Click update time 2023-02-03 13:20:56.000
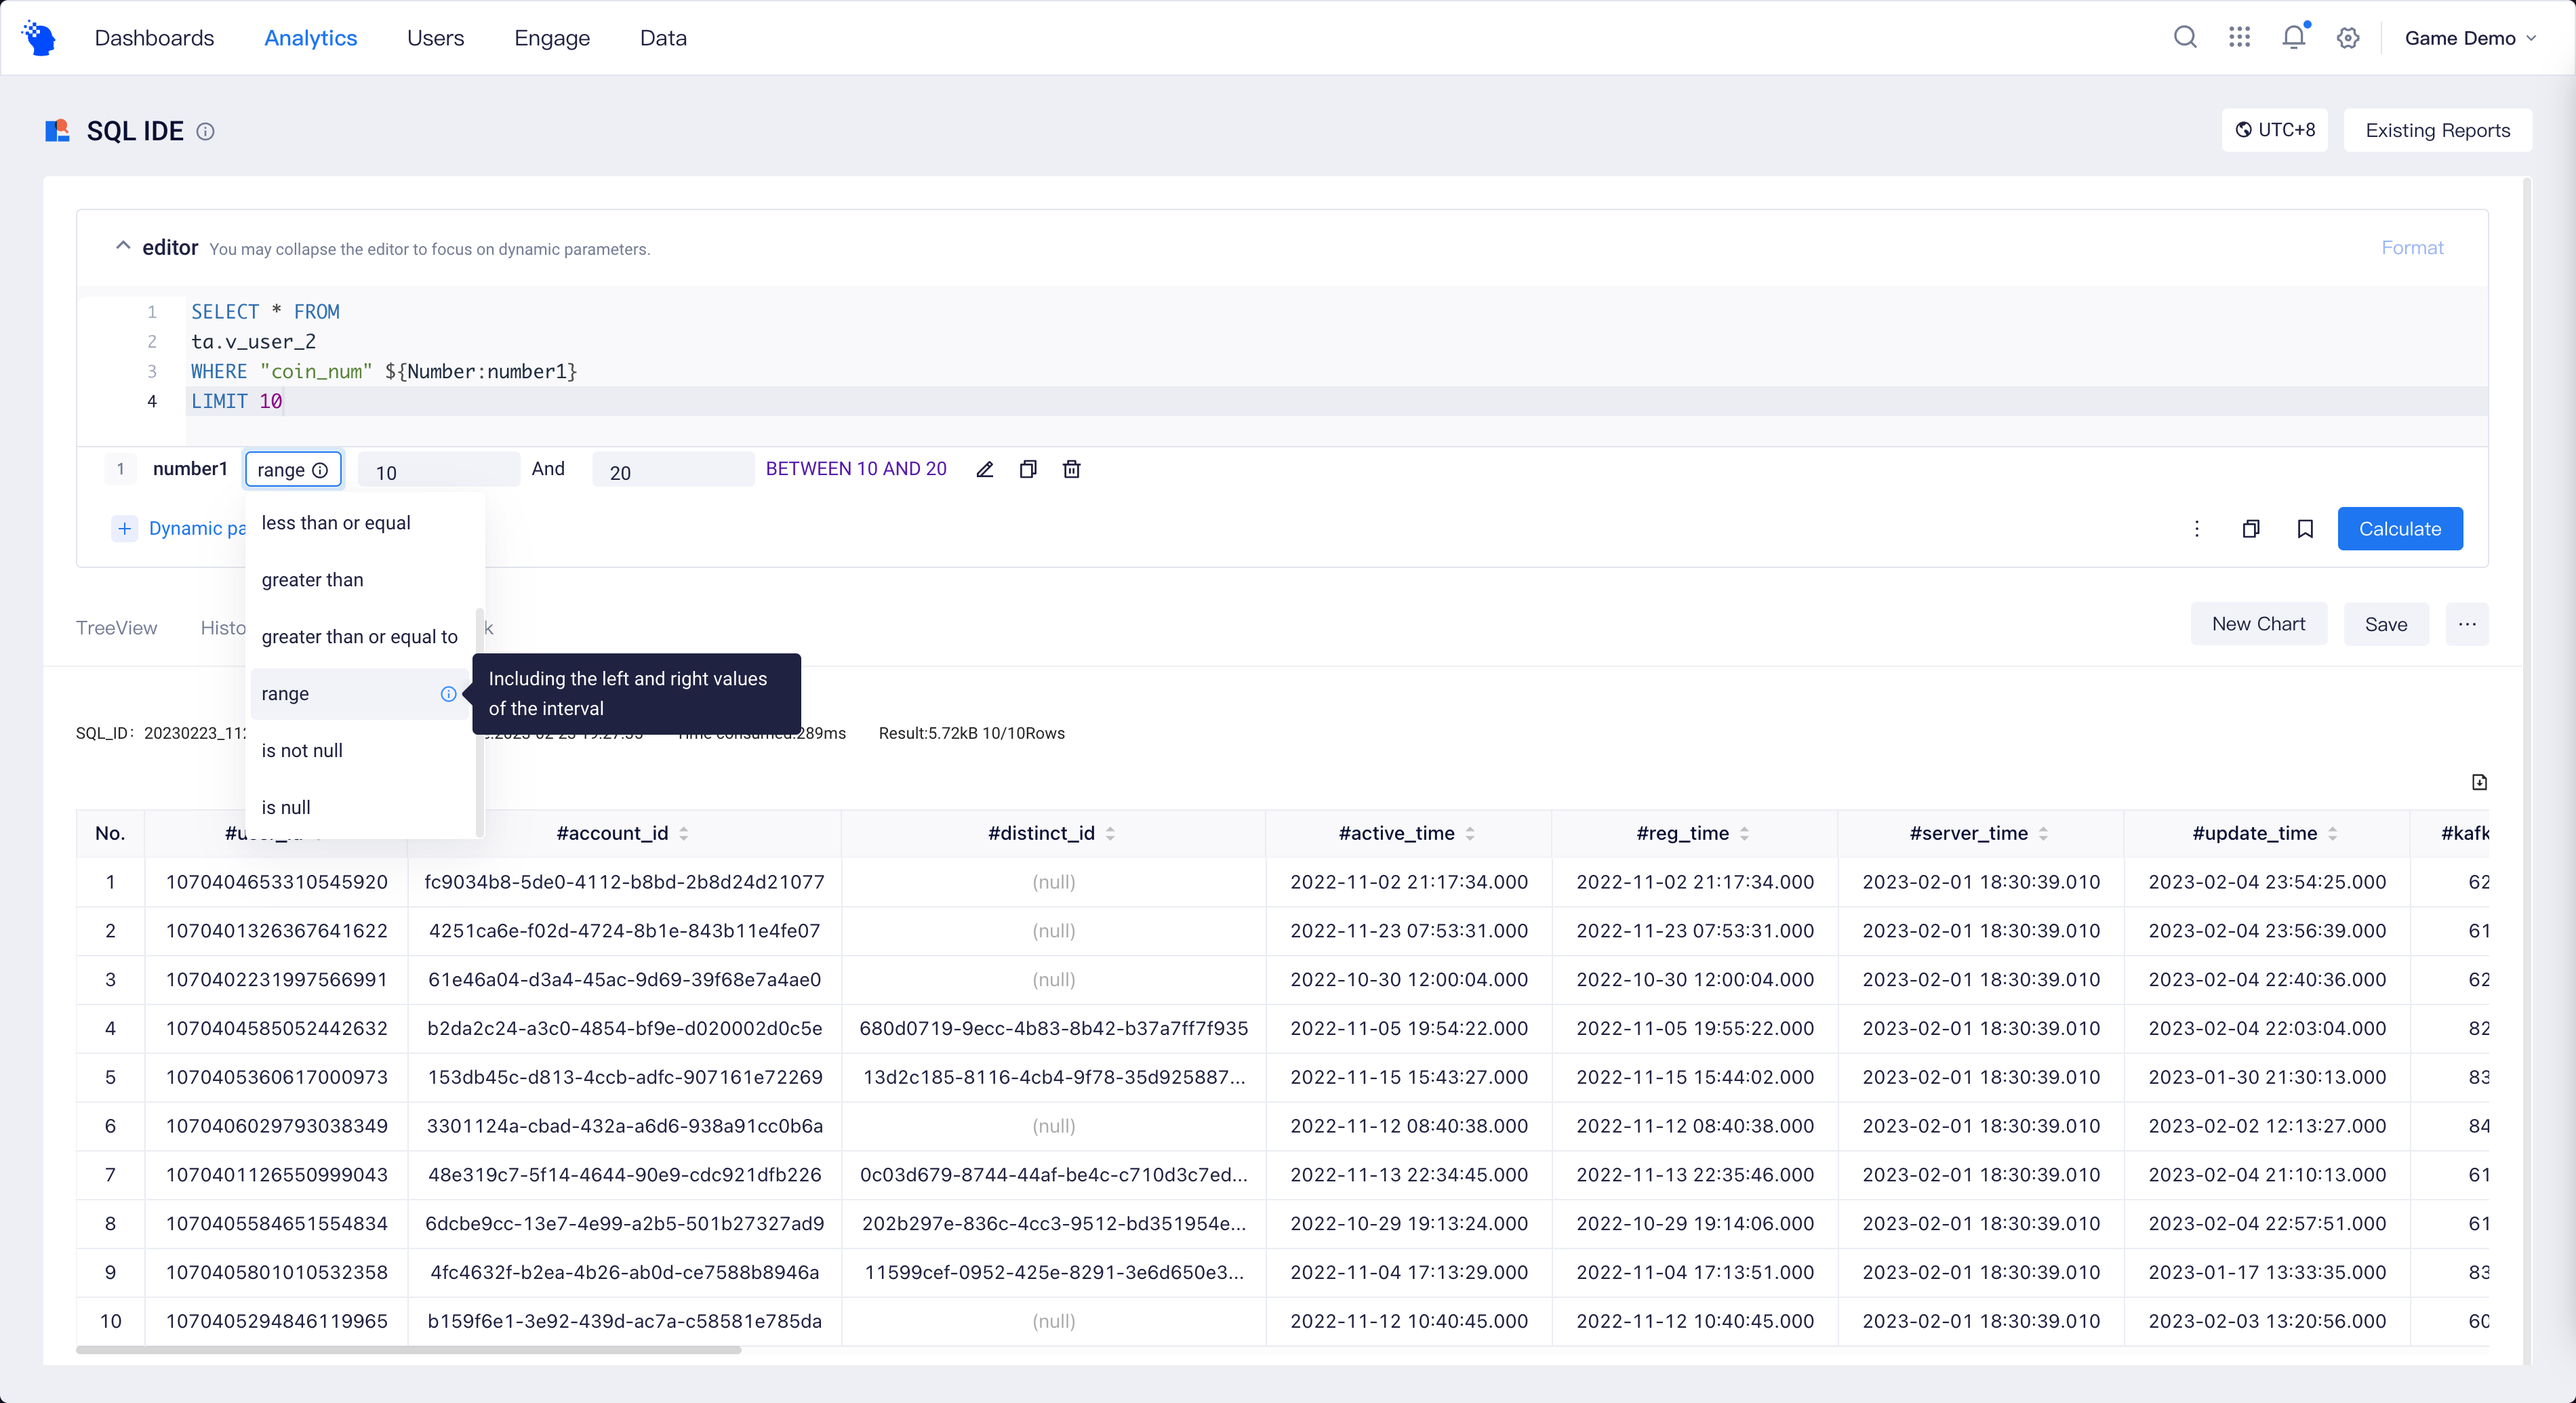 (2267, 1321)
